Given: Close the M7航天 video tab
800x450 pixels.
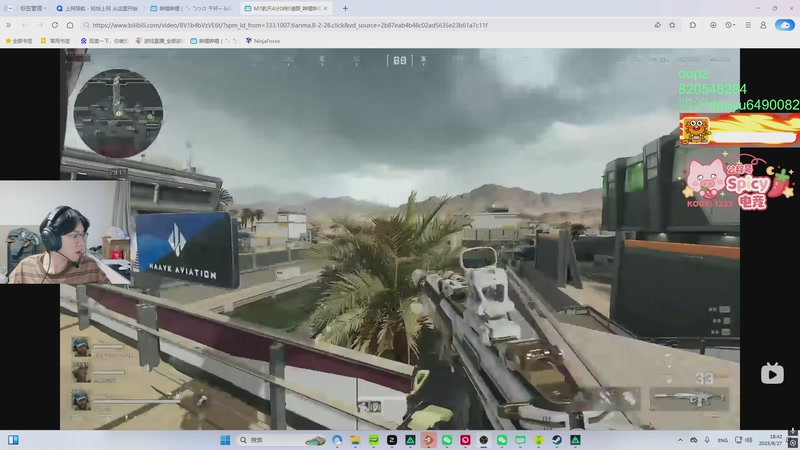Looking at the screenshot, I should point(326,8).
